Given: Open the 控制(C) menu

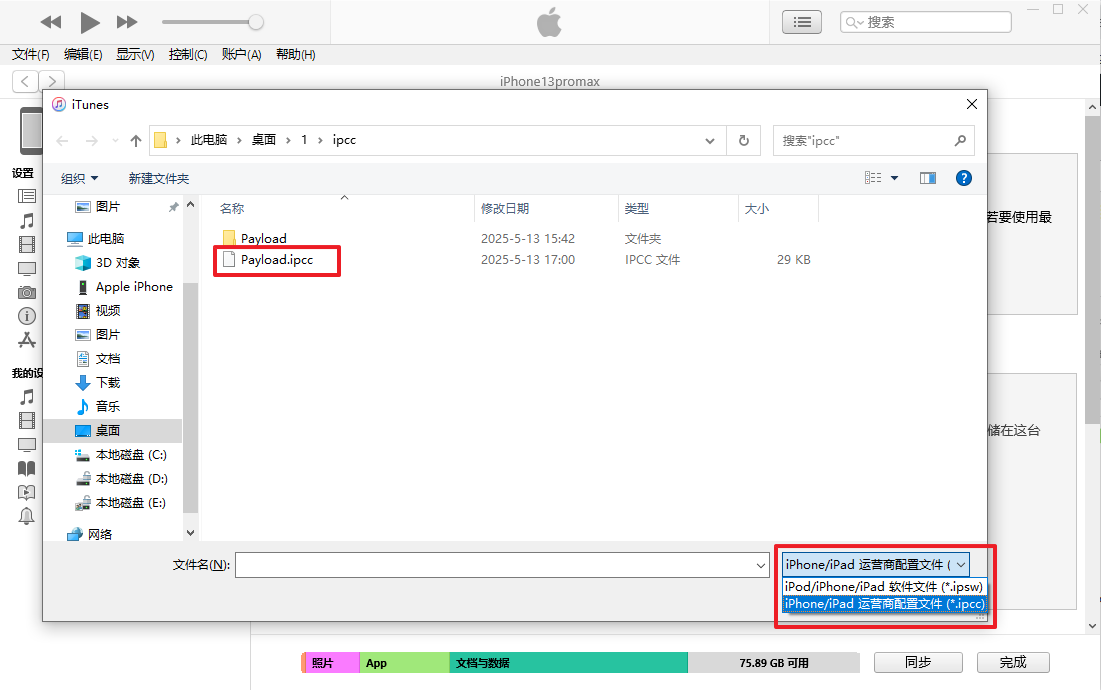Looking at the screenshot, I should tap(187, 55).
